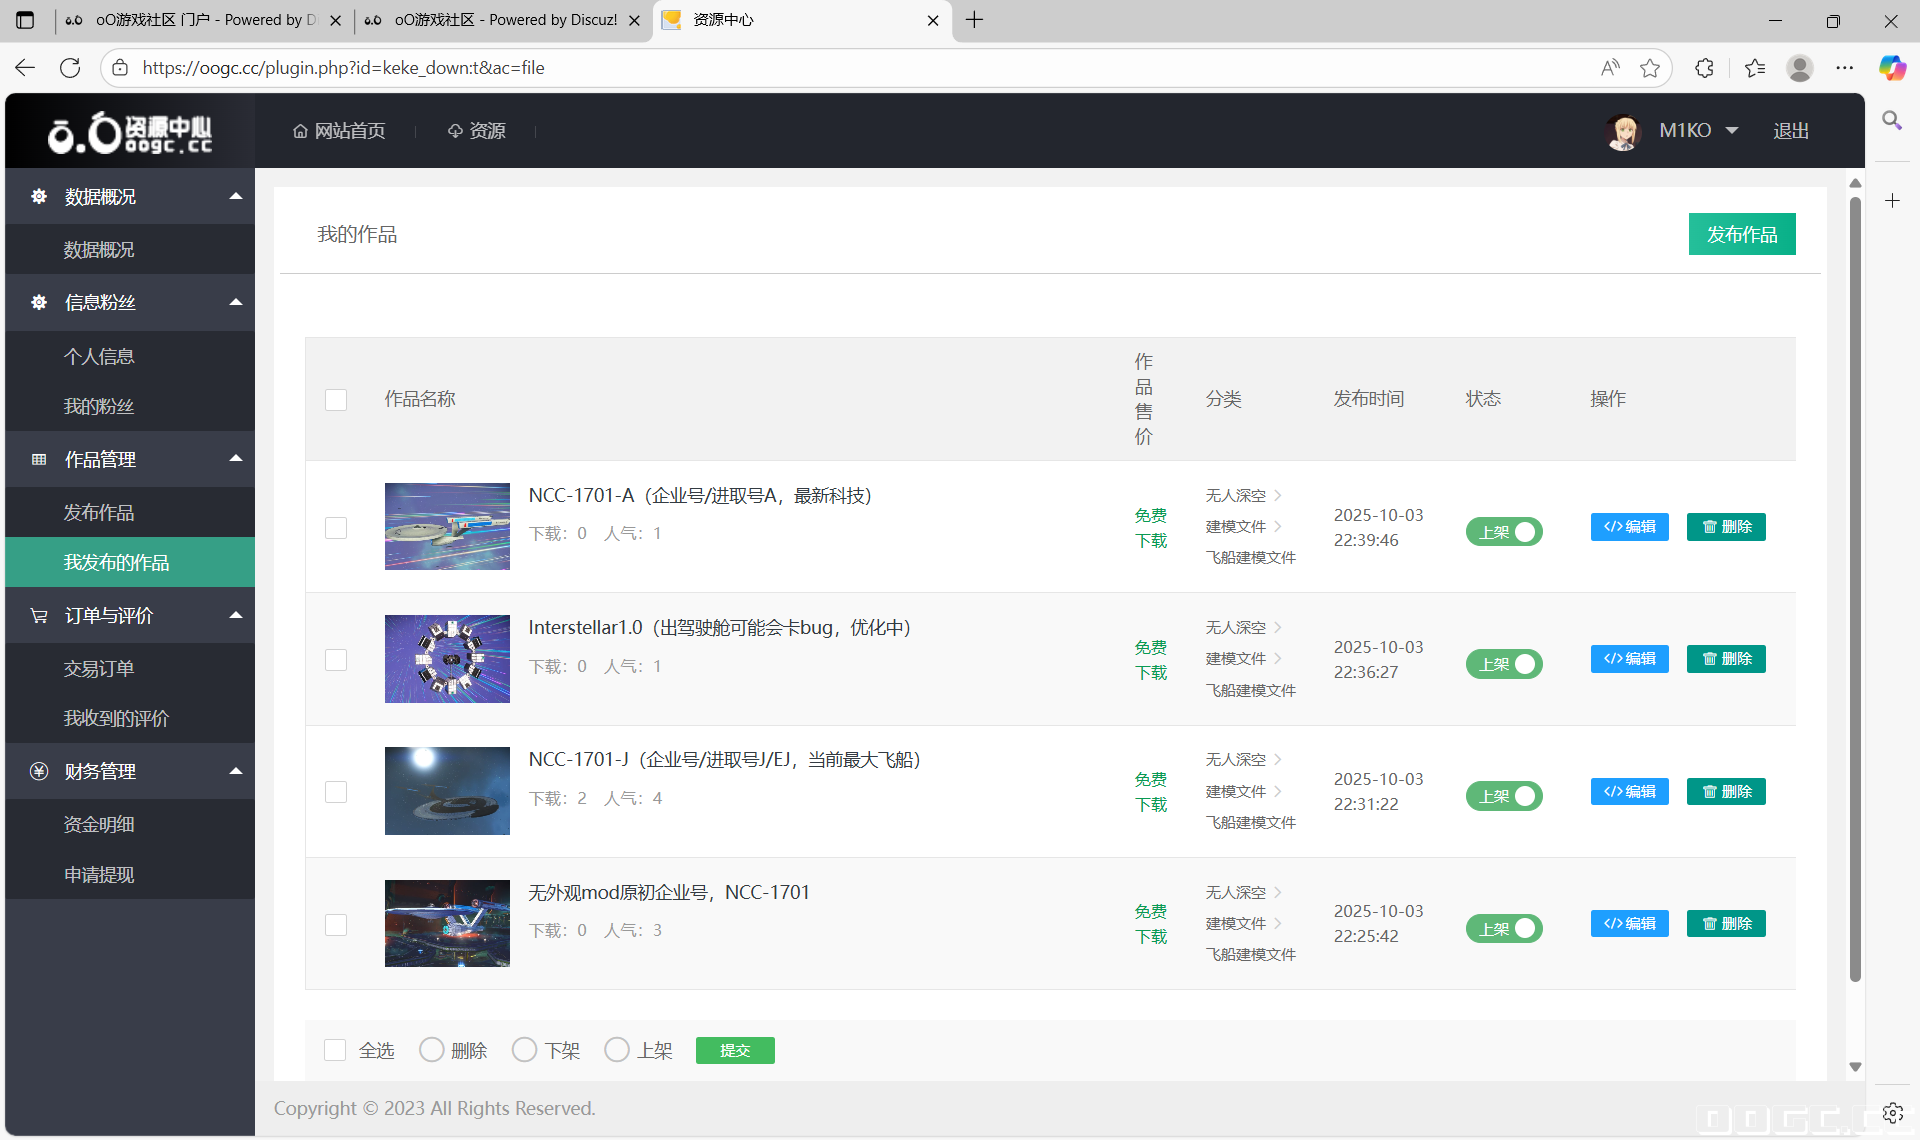This screenshot has height=1140, width=1920.
Task: Select the 数据概况 gear icon in sidebar
Action: tap(38, 196)
